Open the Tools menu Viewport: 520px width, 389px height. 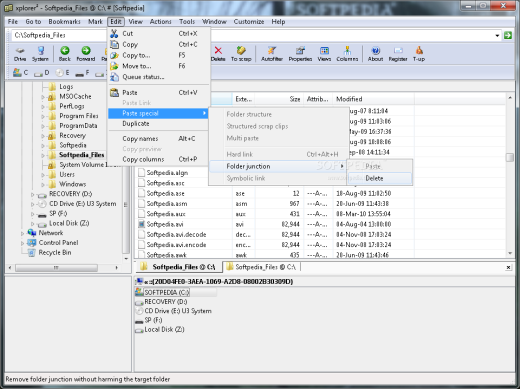[x=187, y=22]
